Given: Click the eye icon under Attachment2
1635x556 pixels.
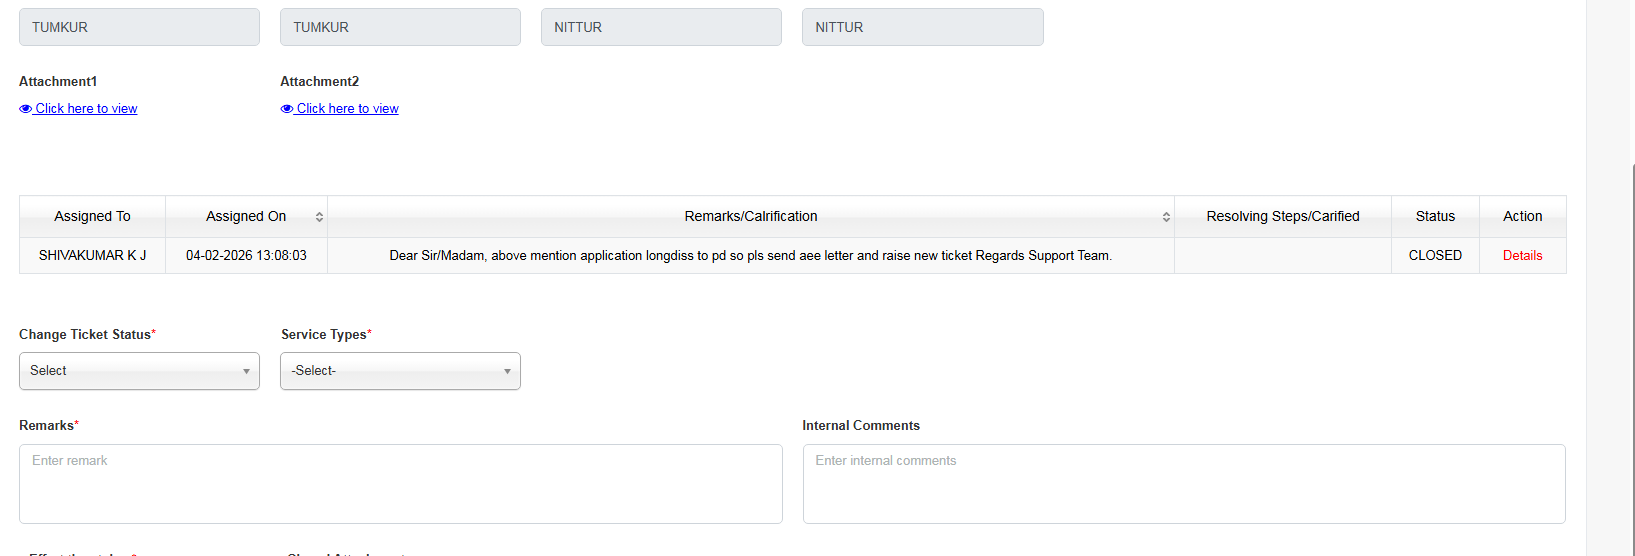Looking at the screenshot, I should 287,109.
